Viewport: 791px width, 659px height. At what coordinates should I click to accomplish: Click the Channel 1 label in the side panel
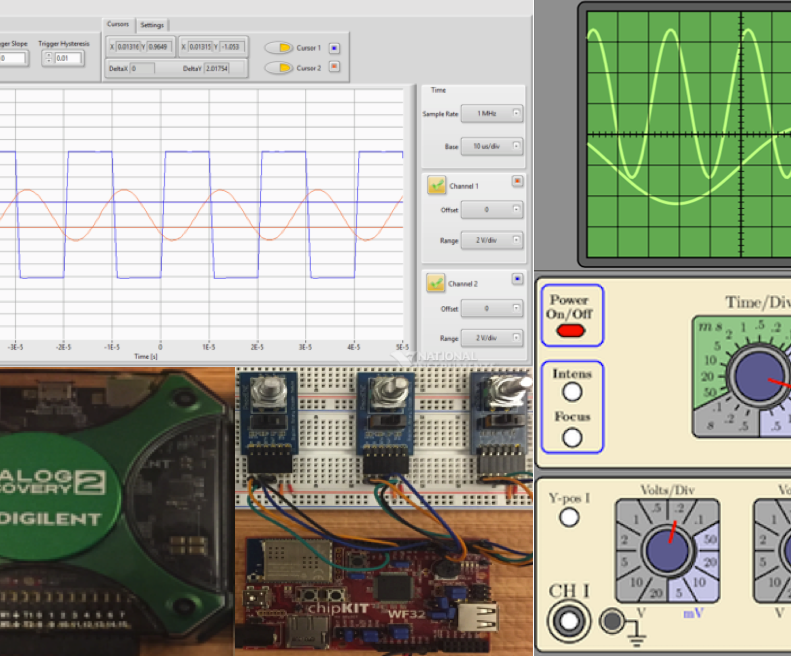click(x=464, y=186)
